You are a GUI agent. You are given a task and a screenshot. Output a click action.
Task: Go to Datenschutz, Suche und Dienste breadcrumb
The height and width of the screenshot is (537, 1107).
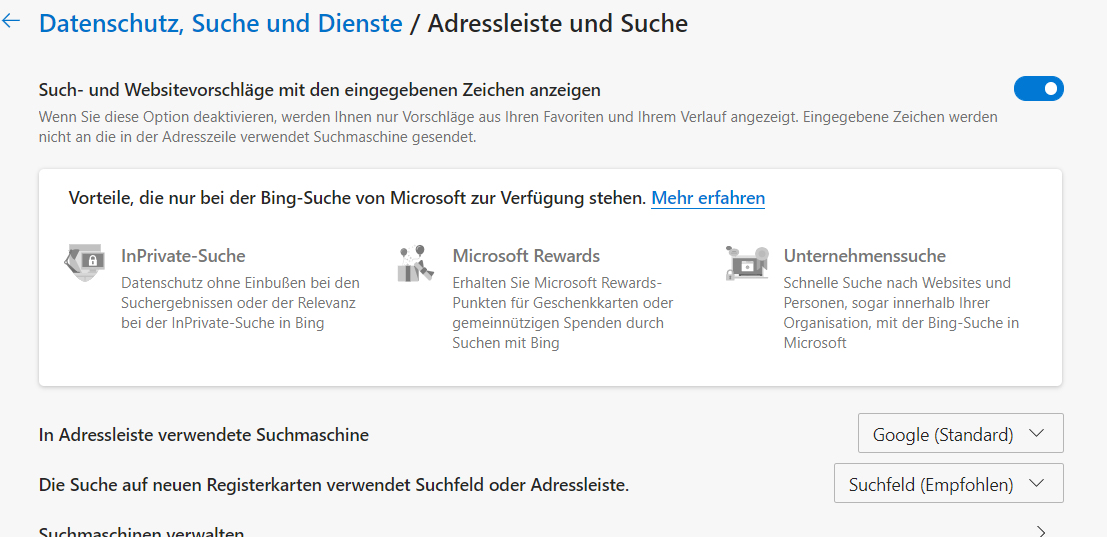click(x=220, y=23)
